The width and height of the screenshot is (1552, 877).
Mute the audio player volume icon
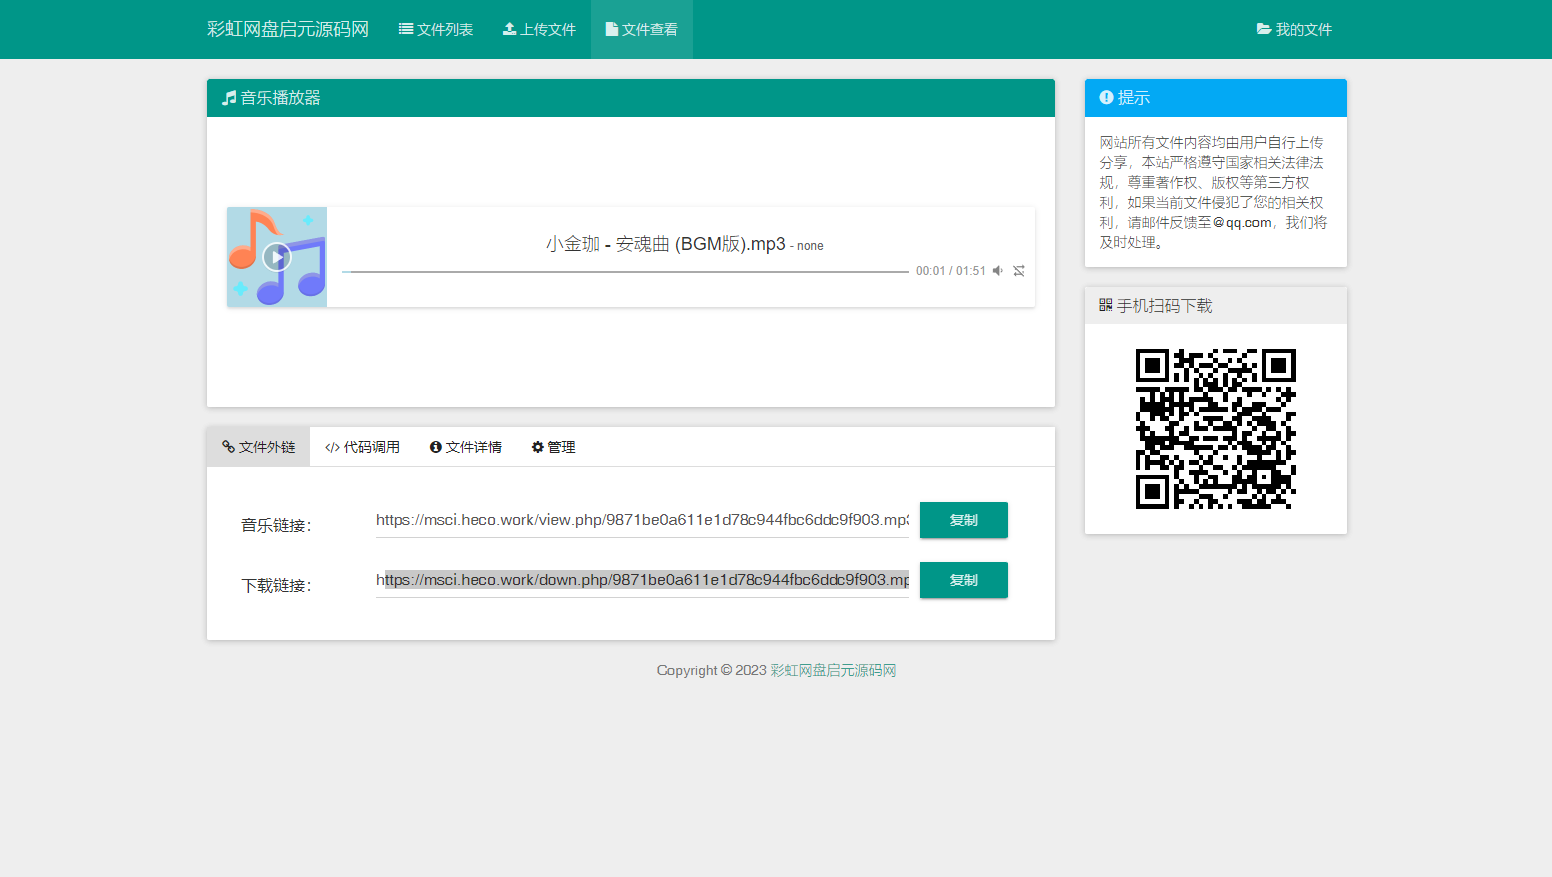997,271
